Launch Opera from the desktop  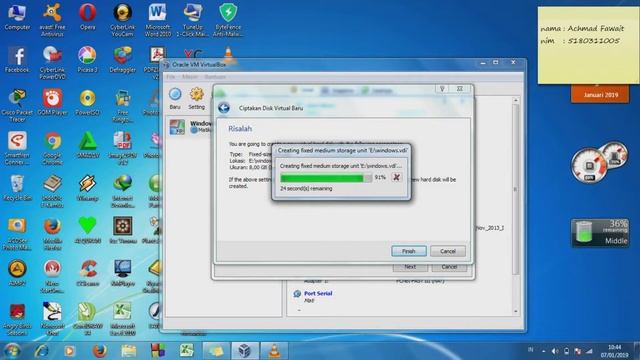[x=87, y=18]
